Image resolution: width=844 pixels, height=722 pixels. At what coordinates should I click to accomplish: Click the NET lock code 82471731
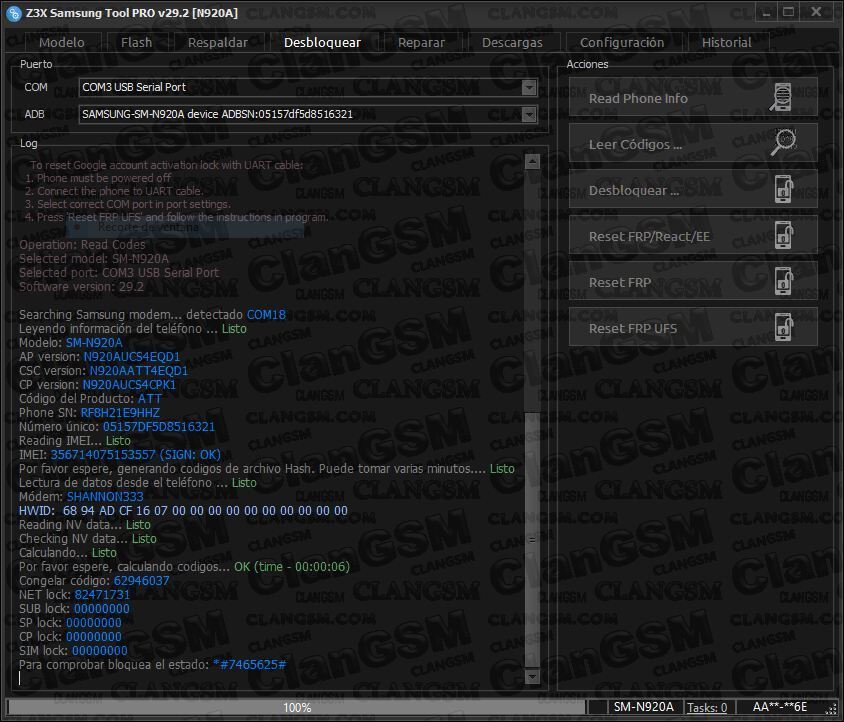(102, 594)
